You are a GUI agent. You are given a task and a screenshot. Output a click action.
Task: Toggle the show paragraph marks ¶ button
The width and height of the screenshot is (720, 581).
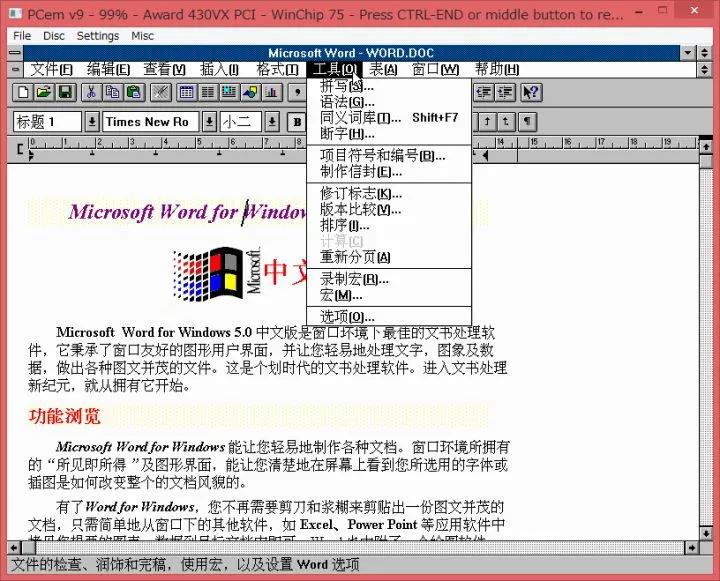click(528, 122)
